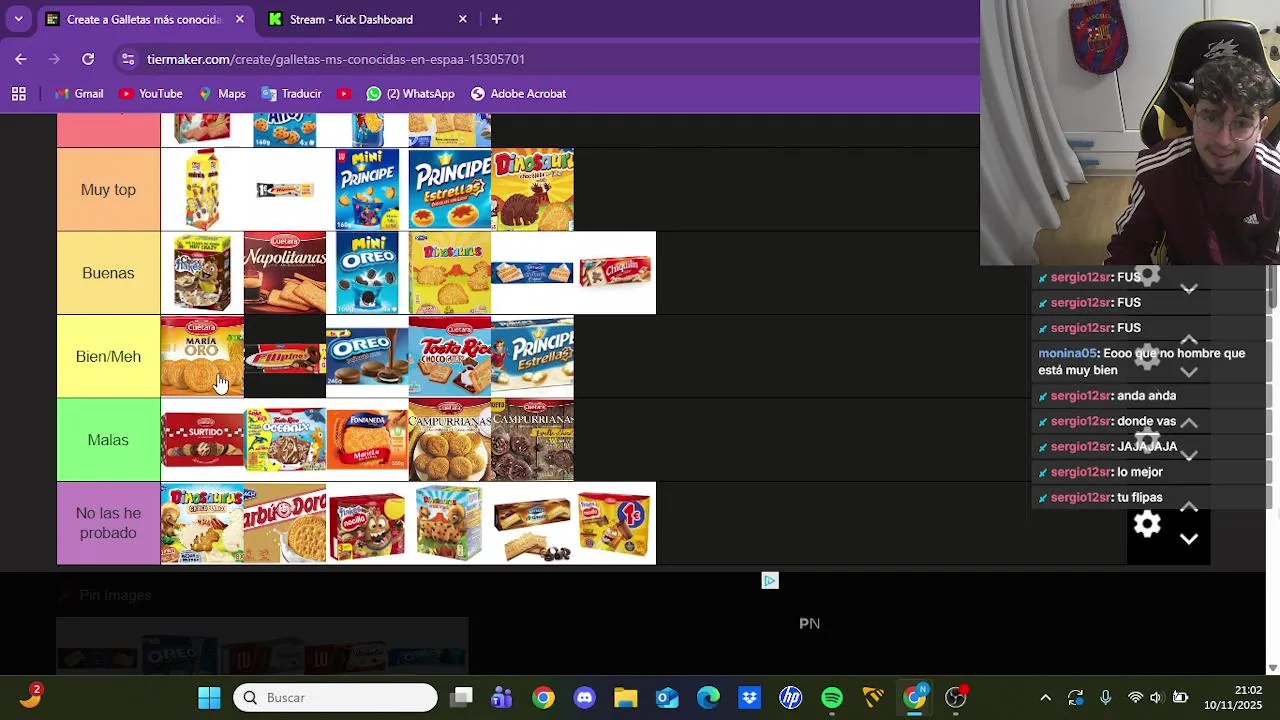Select the Create a Galletas tiermaker tab

[x=144, y=19]
